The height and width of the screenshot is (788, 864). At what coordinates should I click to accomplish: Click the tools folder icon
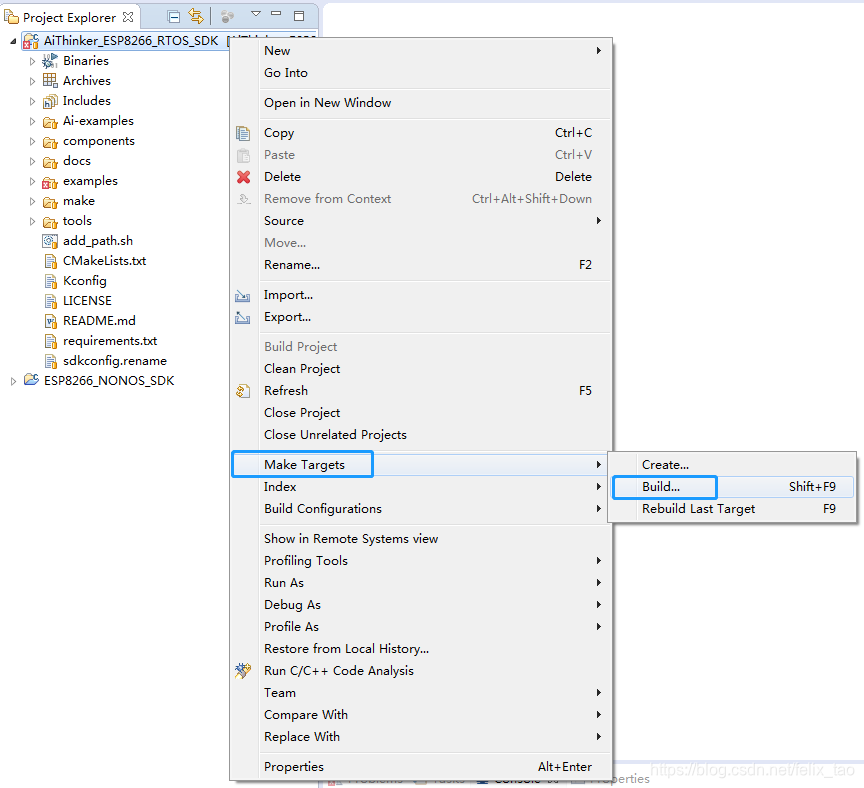click(x=50, y=222)
